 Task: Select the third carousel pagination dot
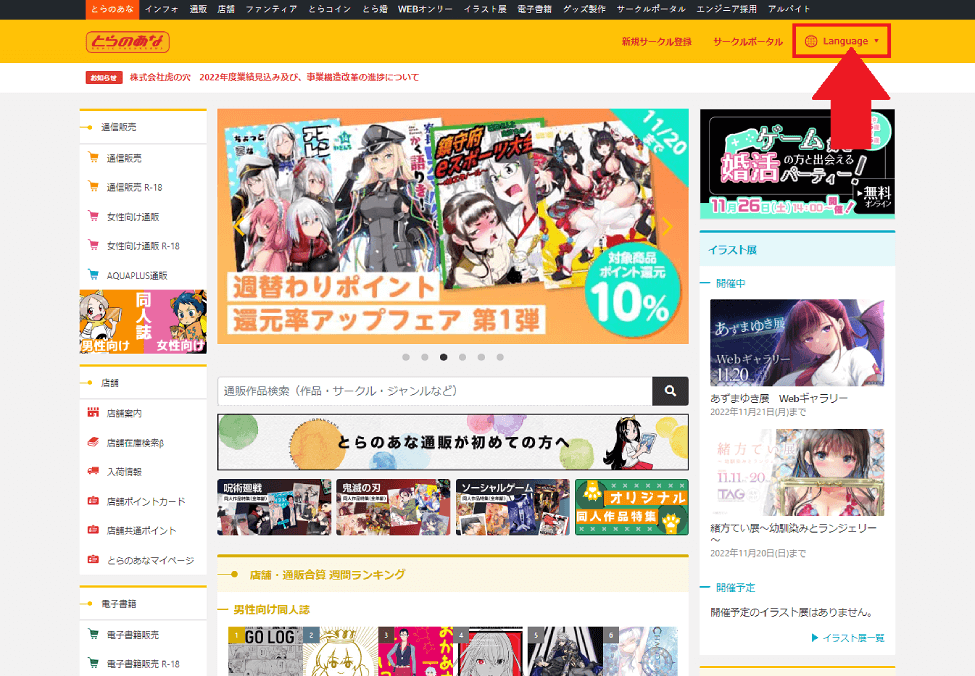point(443,357)
